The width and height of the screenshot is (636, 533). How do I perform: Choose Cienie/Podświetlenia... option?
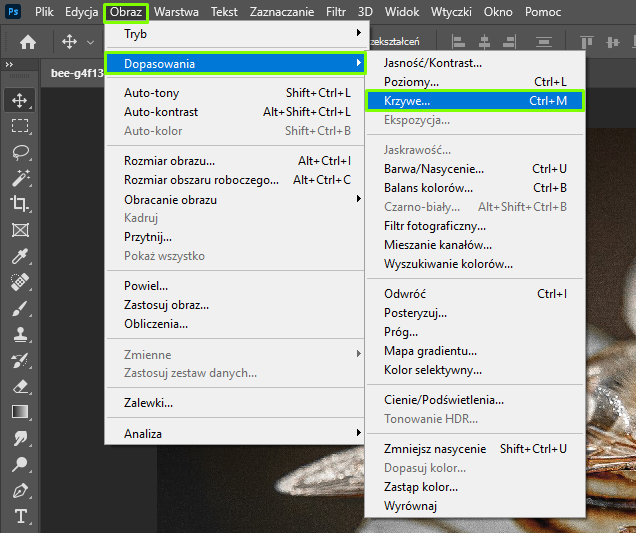[475, 400]
